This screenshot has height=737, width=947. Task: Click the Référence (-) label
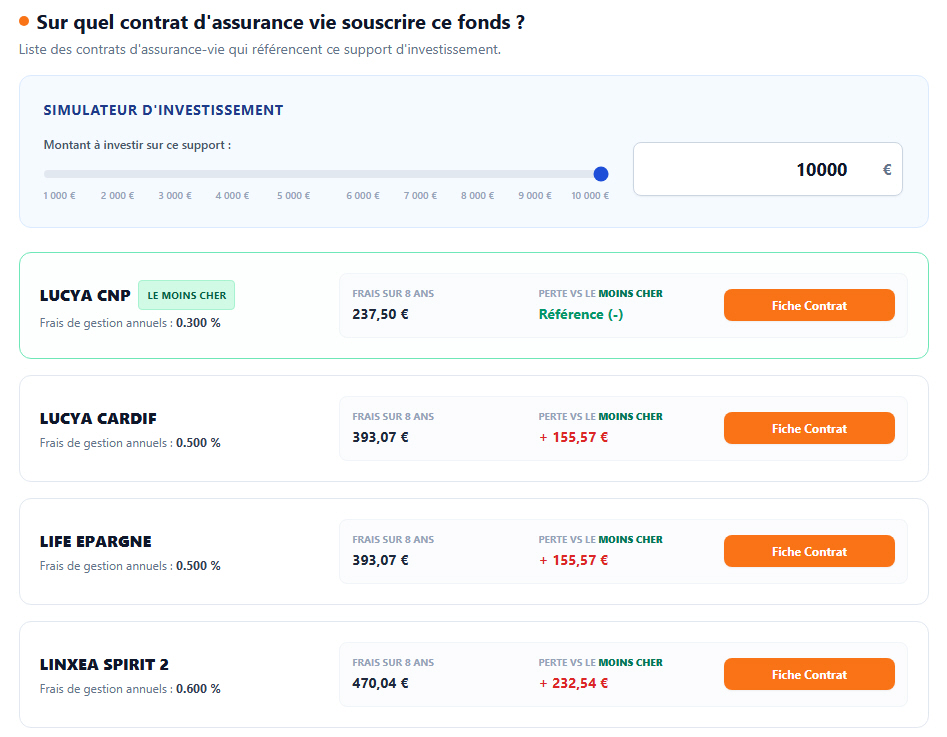click(581, 314)
